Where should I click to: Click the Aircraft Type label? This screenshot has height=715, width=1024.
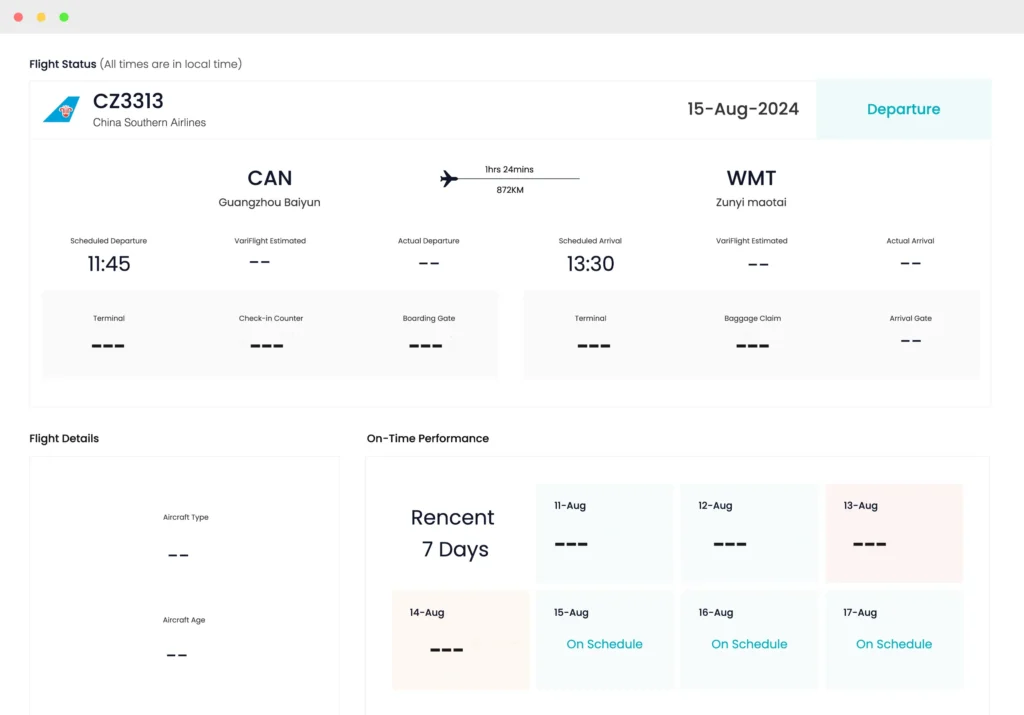tap(185, 517)
